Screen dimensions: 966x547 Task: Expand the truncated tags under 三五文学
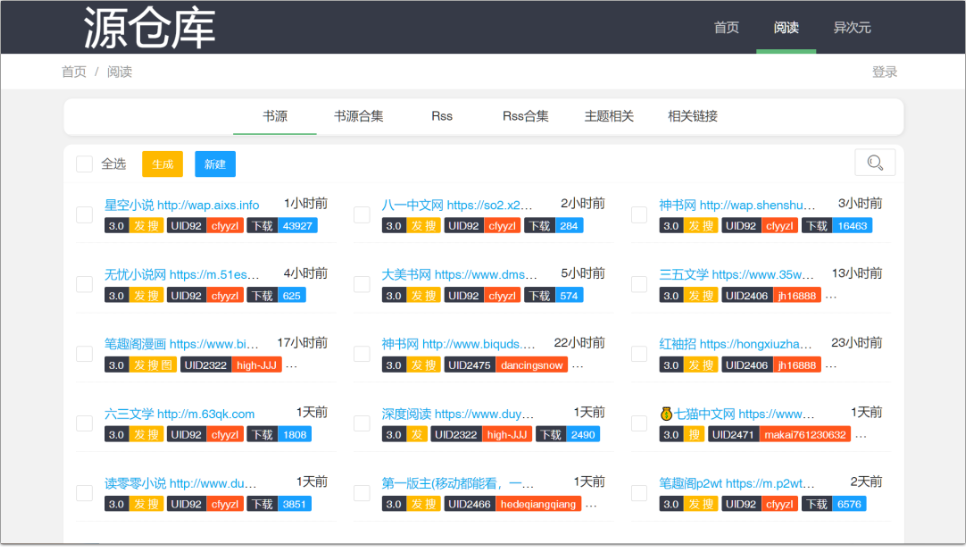pyautogui.click(x=831, y=296)
